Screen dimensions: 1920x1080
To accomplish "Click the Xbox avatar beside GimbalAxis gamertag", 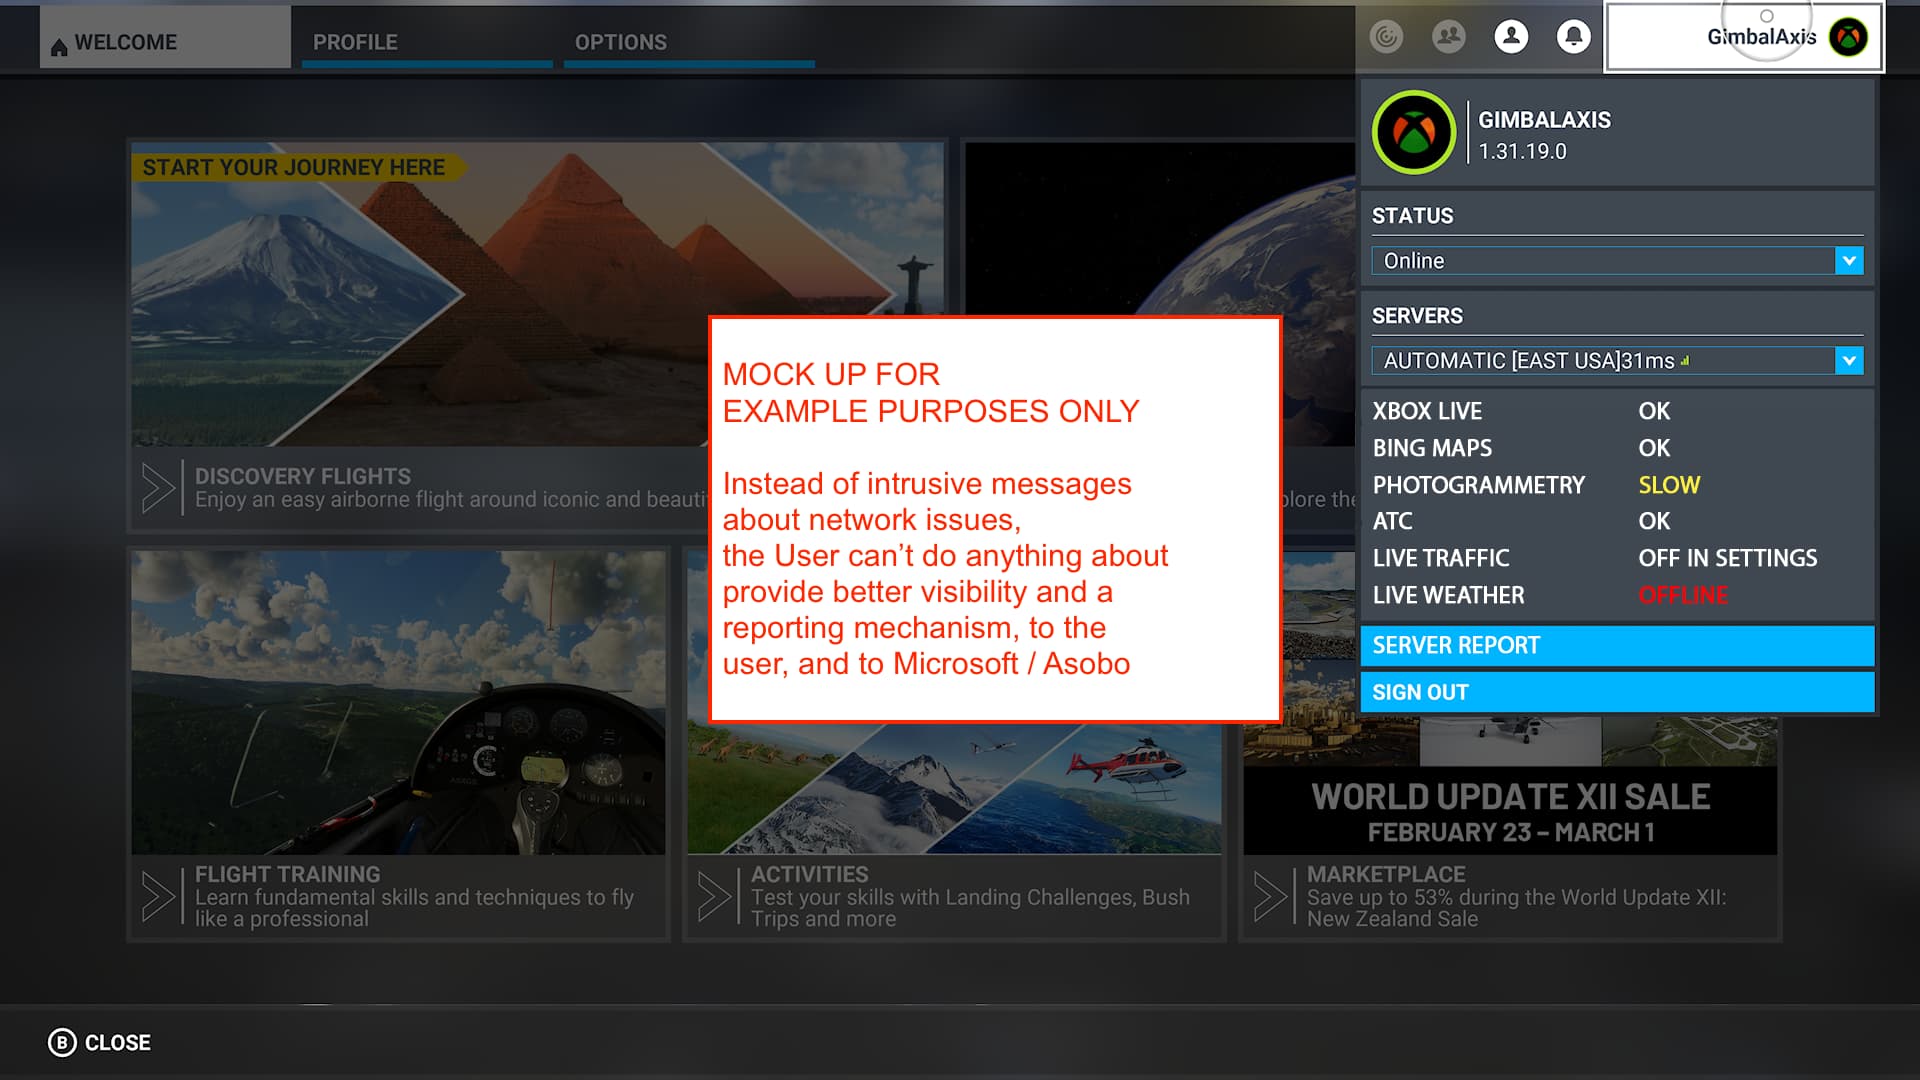I will point(1848,37).
